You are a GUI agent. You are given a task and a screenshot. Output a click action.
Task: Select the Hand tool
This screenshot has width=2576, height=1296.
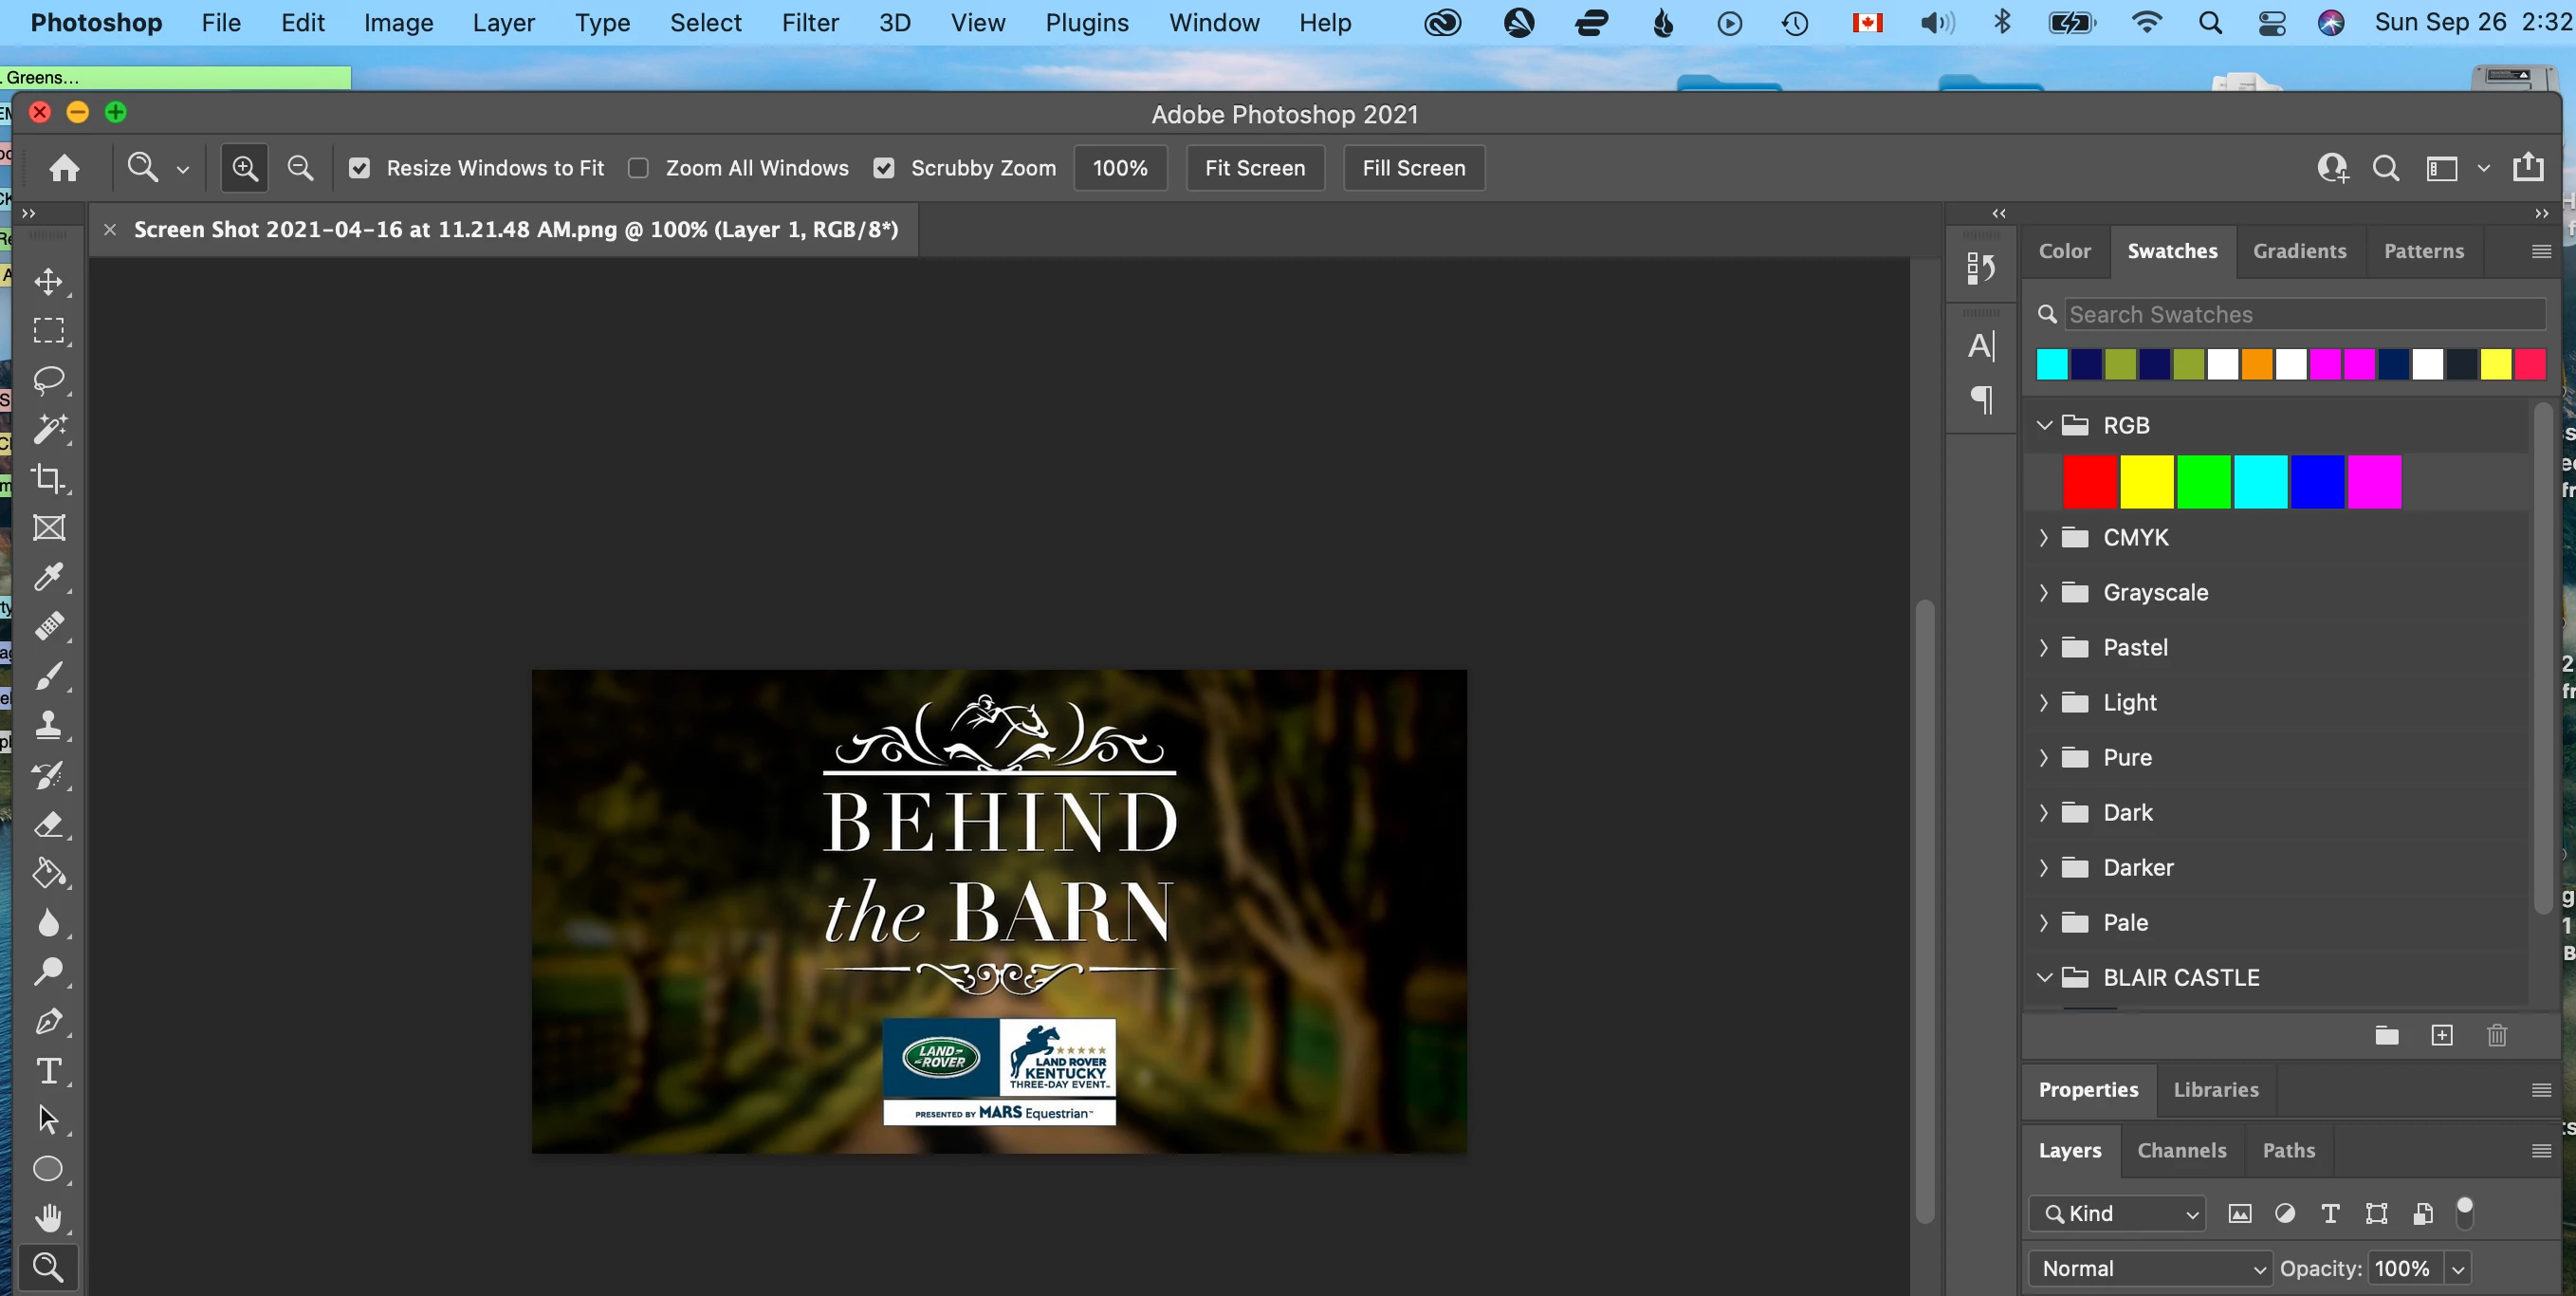click(x=48, y=1218)
